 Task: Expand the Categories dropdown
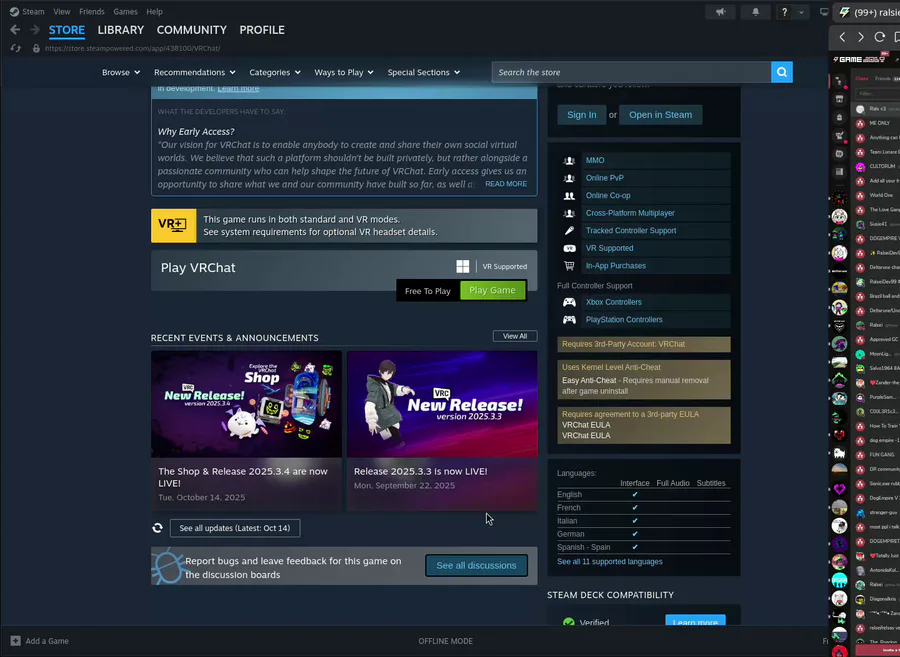275,72
